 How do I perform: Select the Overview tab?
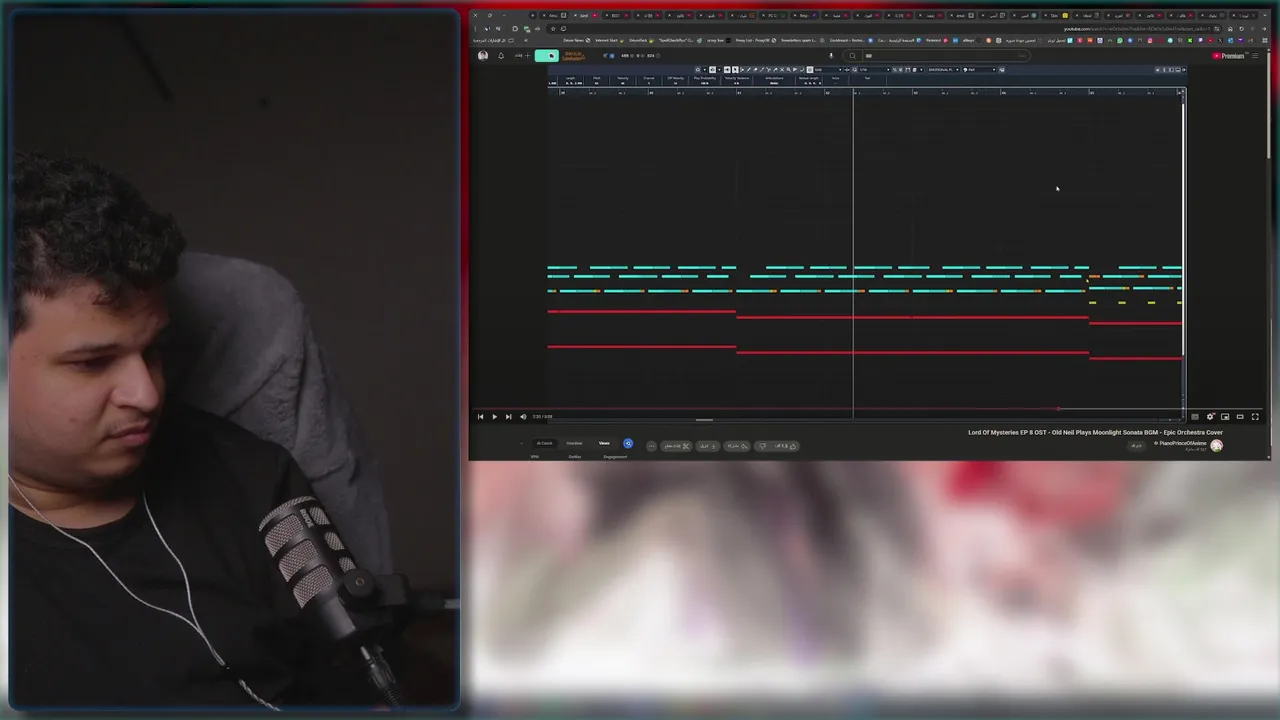[574, 443]
